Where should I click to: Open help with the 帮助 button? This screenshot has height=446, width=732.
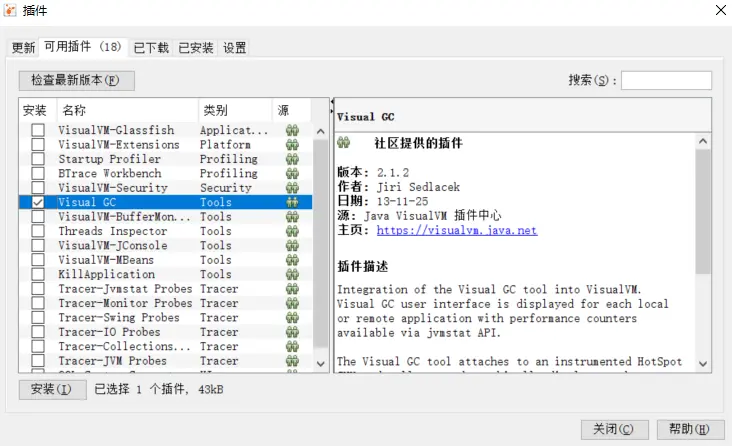(x=690, y=430)
